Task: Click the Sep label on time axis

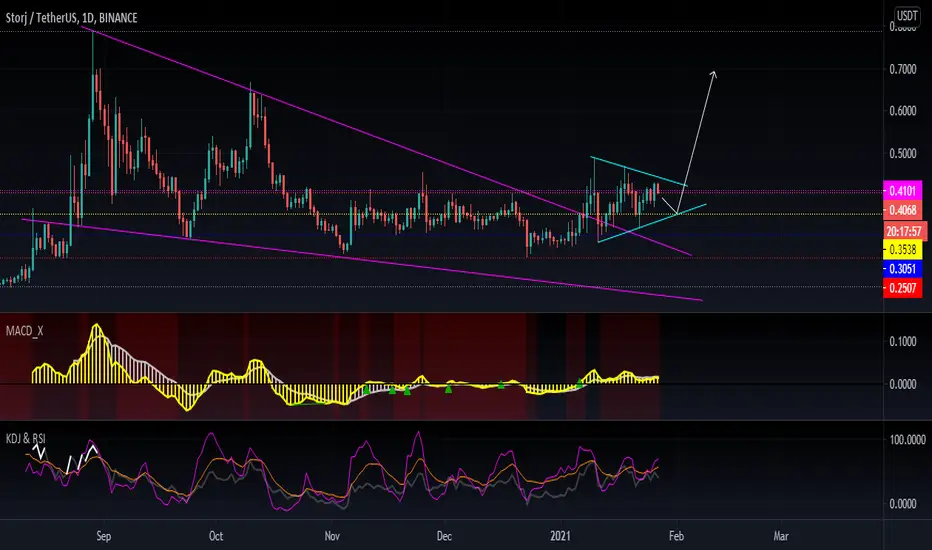Action: (103, 536)
